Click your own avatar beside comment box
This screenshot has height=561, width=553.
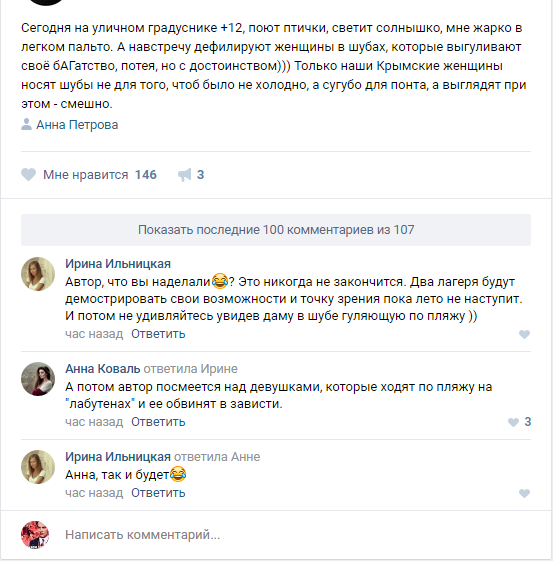(35, 535)
